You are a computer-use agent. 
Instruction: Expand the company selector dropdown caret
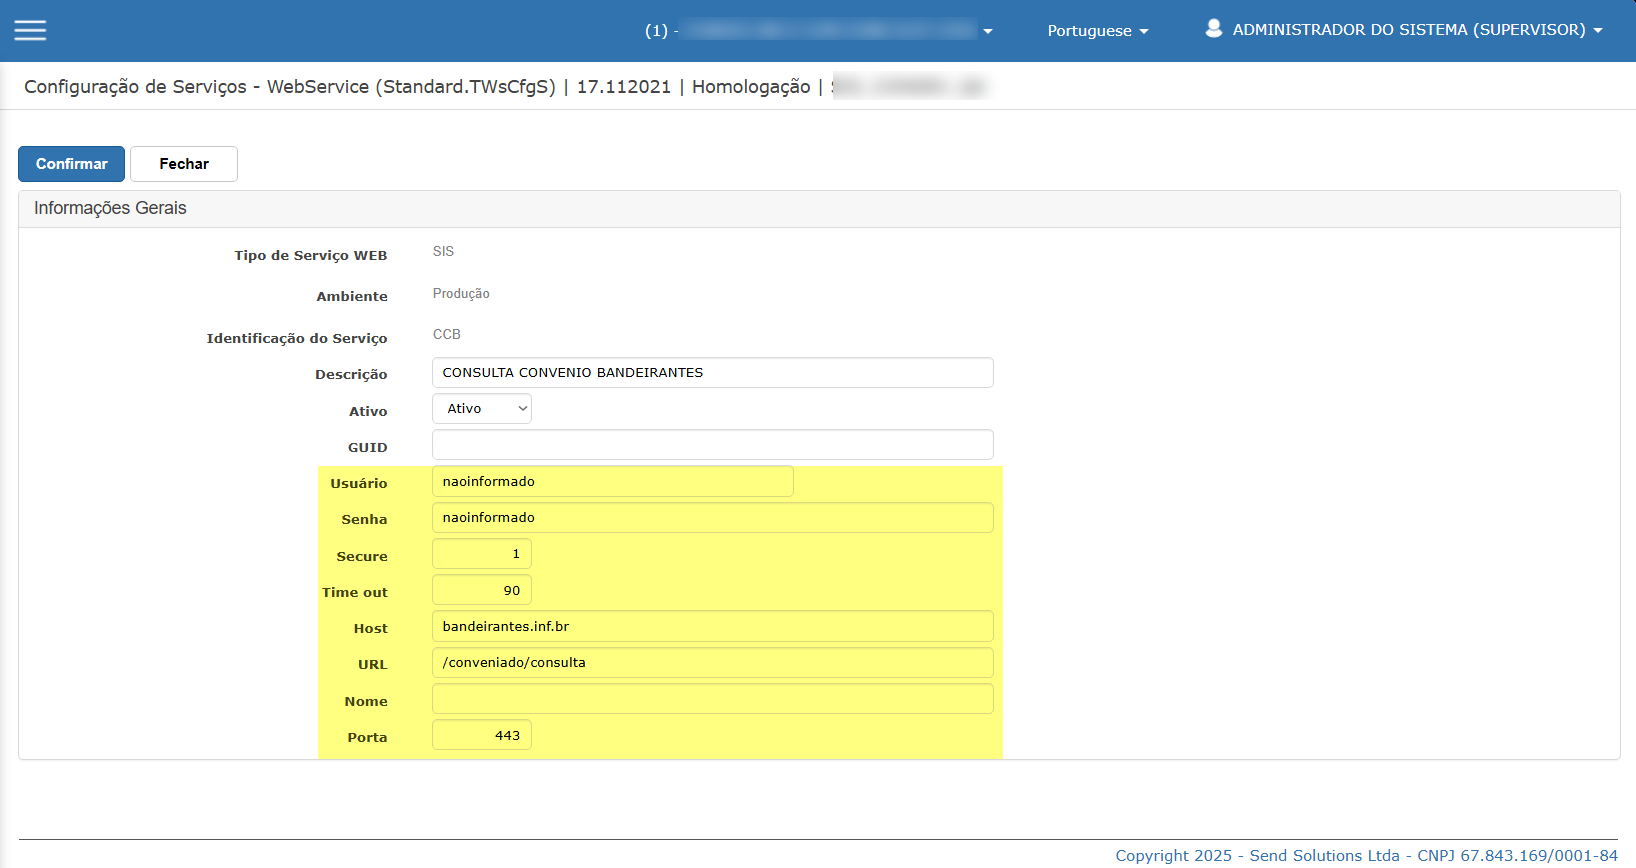click(988, 31)
